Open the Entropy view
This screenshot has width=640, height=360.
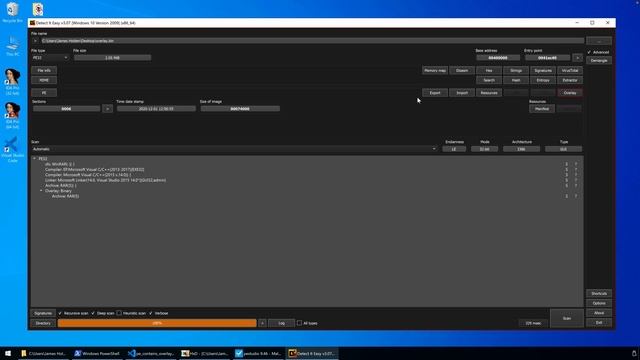tap(542, 80)
